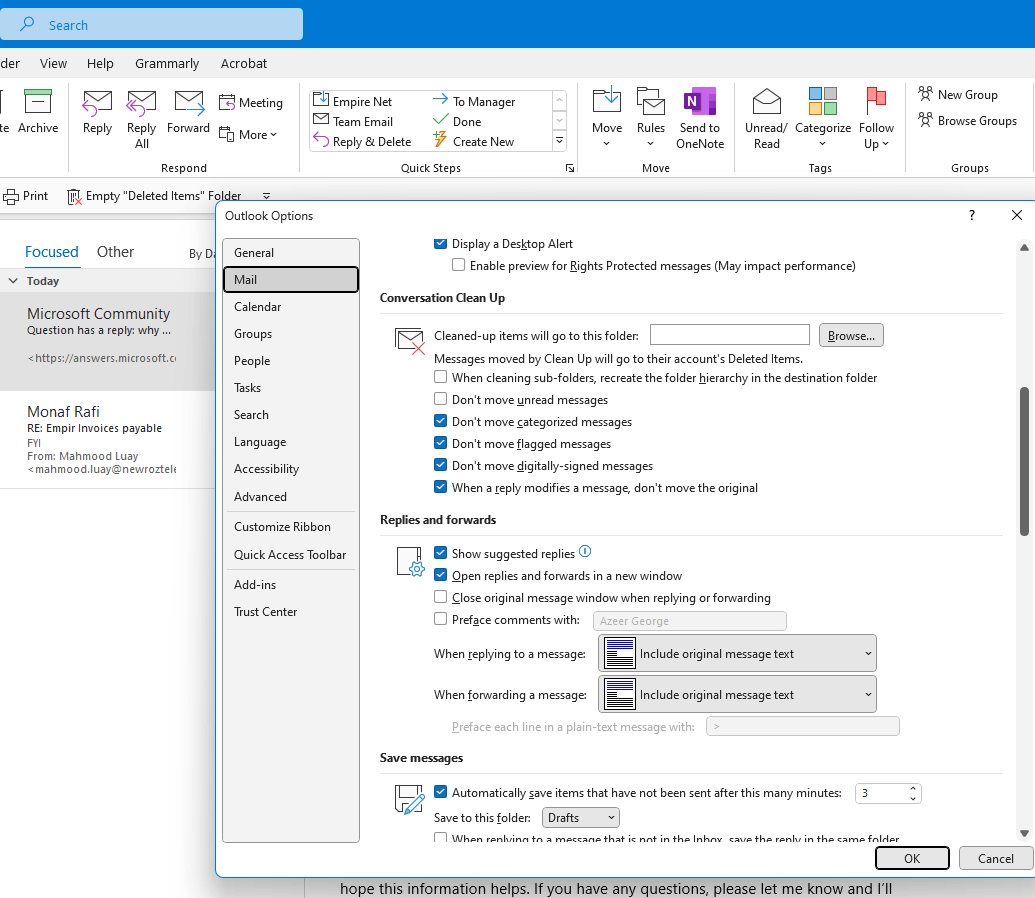The height and width of the screenshot is (898, 1035).
Task: Click Empty Deleted Items Folder icon
Action: coord(74,196)
